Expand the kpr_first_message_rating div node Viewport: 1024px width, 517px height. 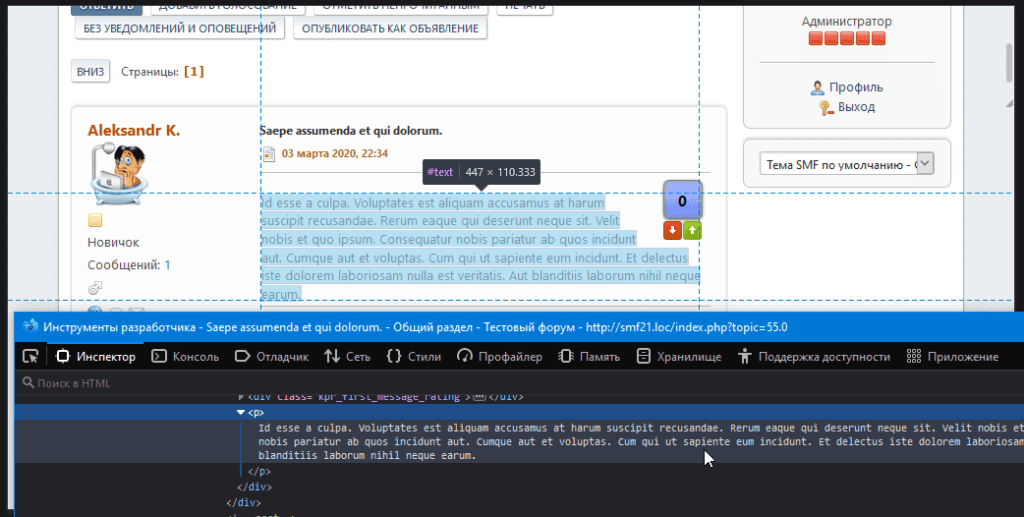[240, 397]
